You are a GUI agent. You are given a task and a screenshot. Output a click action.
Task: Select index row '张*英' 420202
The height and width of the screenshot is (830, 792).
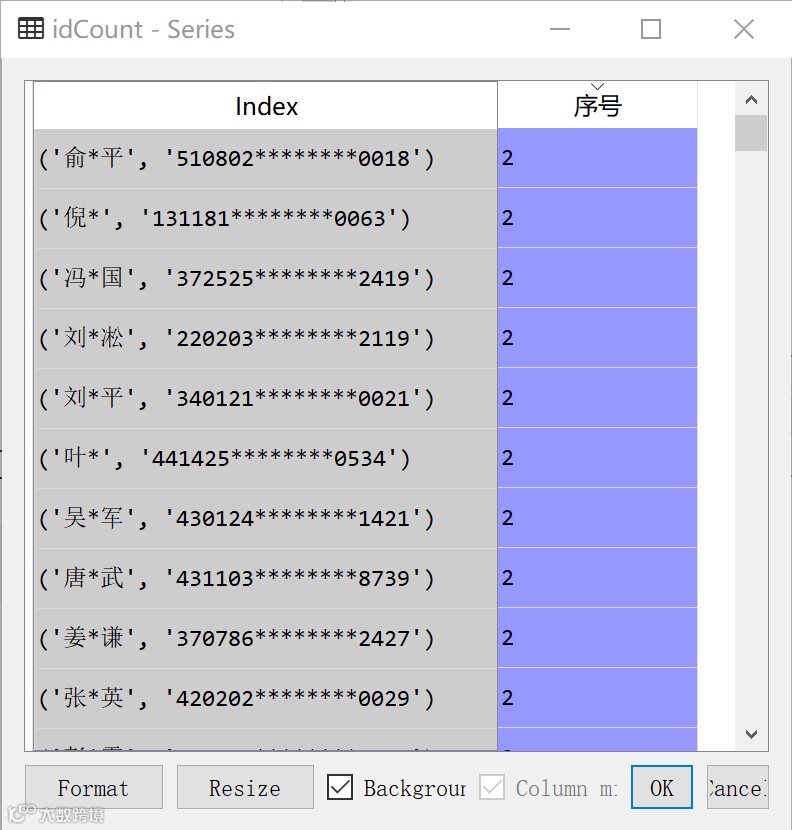click(266, 698)
